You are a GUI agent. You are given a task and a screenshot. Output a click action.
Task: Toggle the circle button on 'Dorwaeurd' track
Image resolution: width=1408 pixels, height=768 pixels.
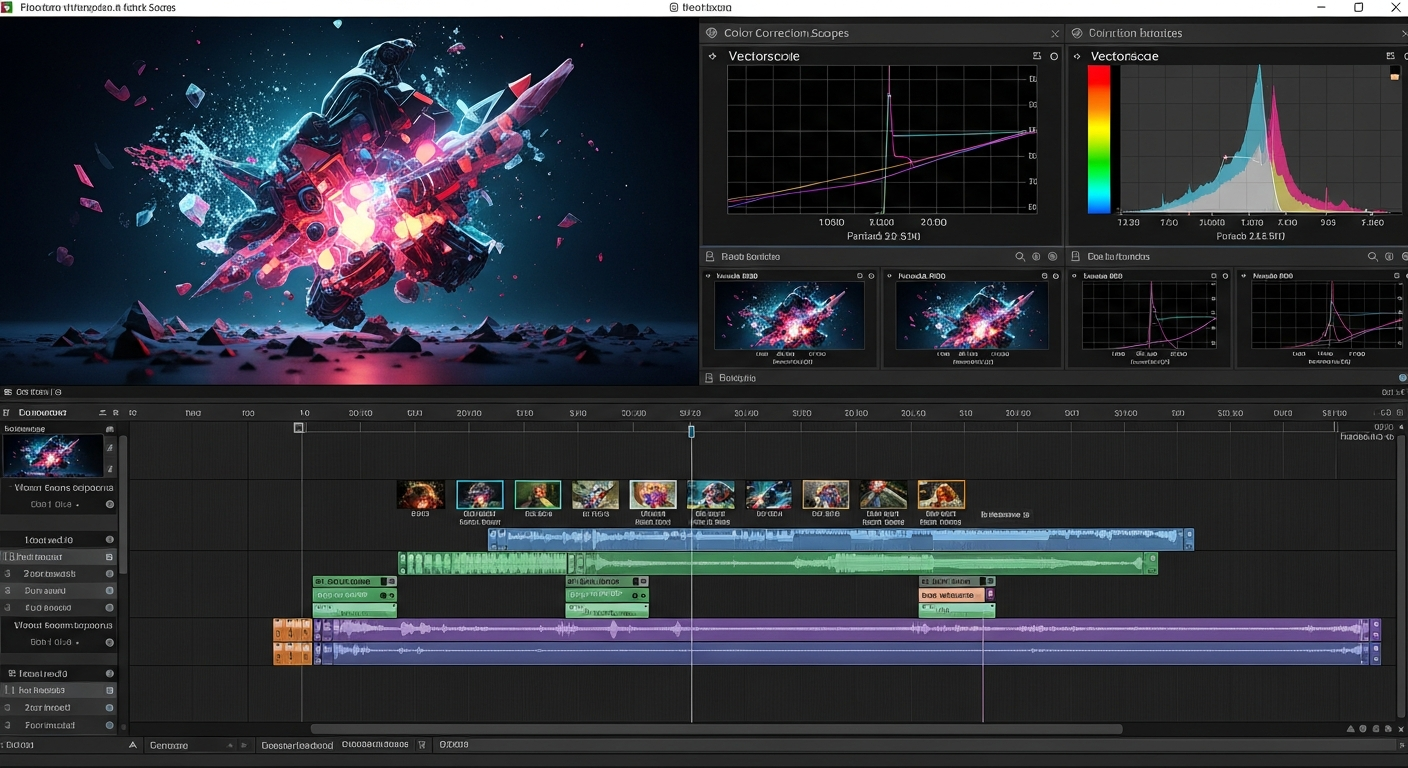tap(110, 591)
